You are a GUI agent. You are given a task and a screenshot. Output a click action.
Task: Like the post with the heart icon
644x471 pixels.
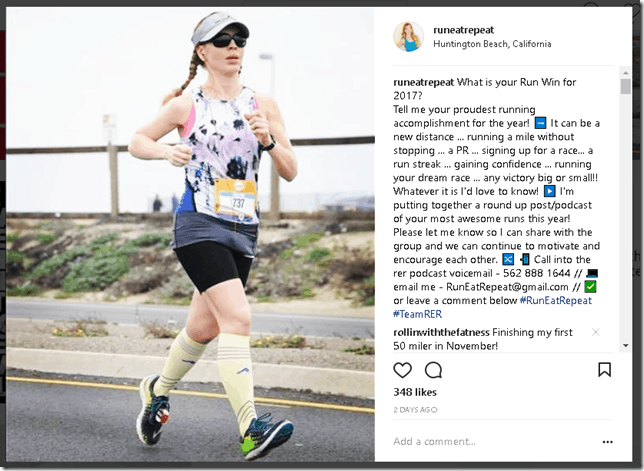pyautogui.click(x=402, y=370)
